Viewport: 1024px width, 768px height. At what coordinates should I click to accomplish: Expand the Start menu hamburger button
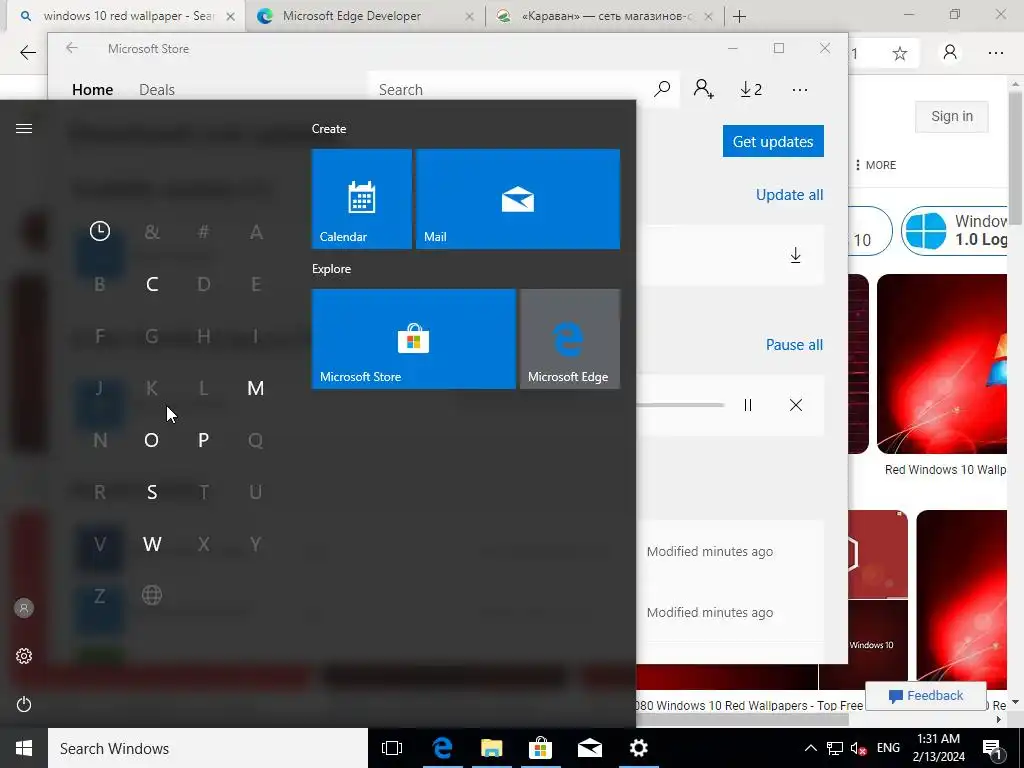click(24, 129)
